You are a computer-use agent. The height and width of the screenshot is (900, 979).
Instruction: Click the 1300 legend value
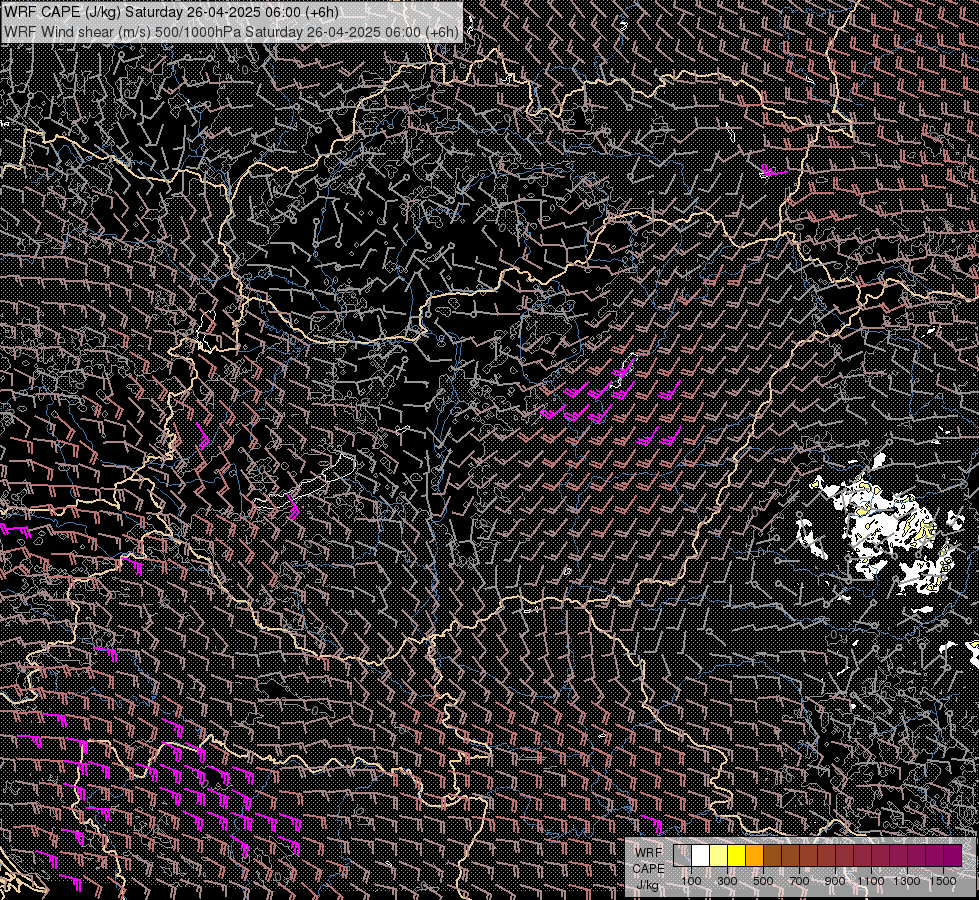click(x=907, y=881)
